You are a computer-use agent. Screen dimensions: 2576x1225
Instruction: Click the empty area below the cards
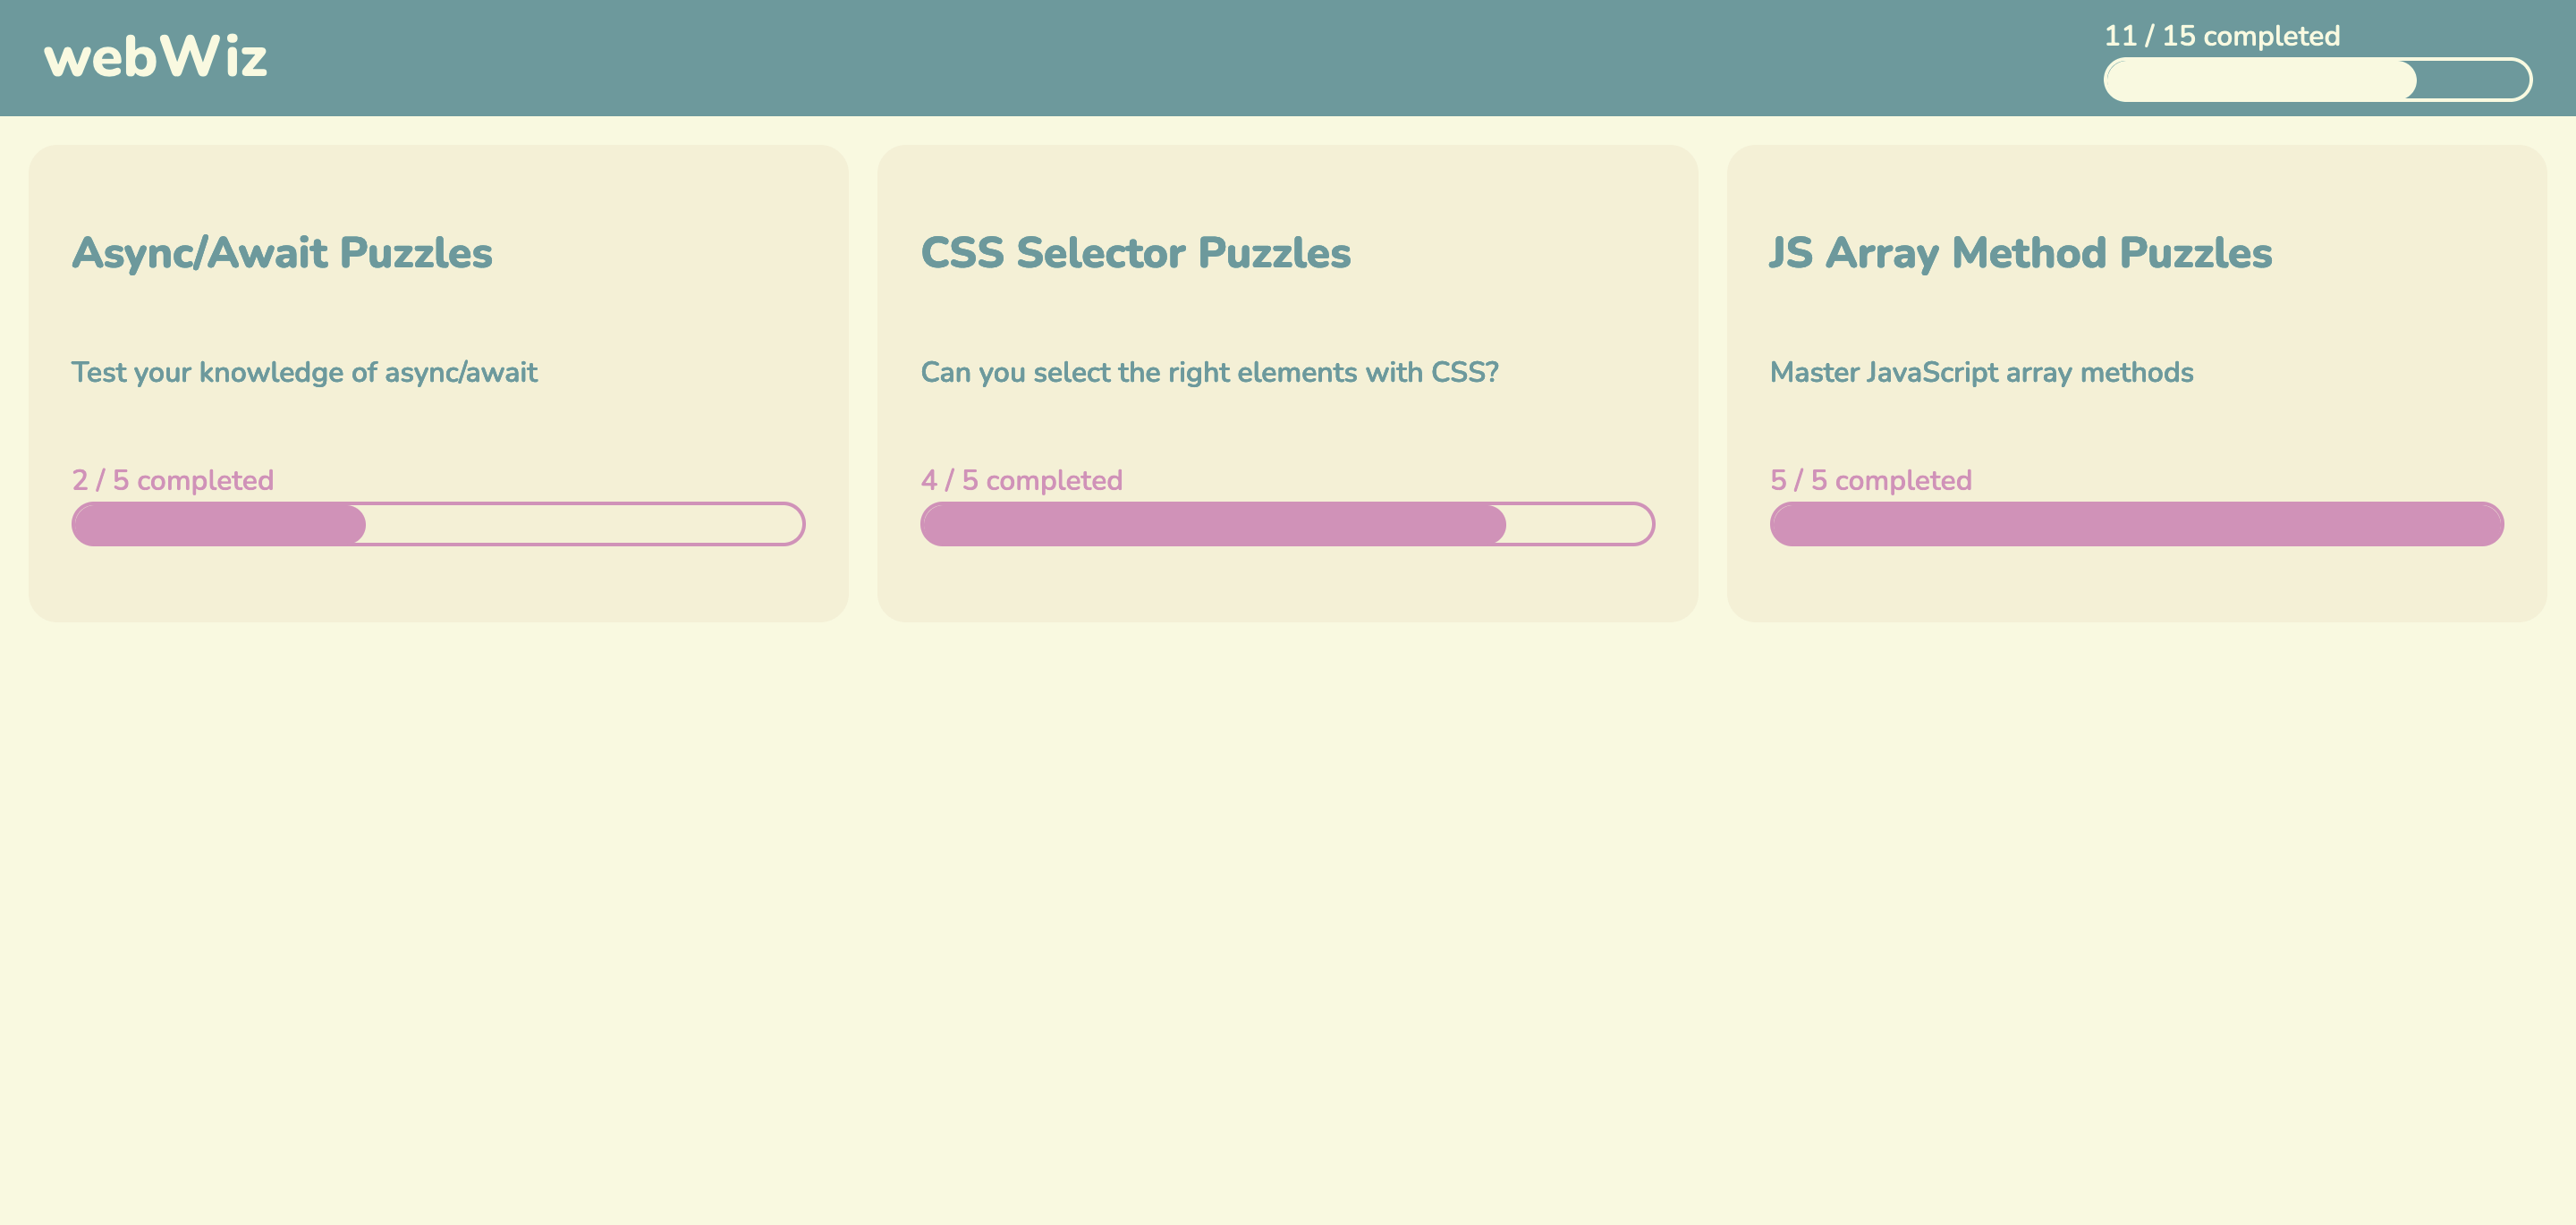point(1288,900)
